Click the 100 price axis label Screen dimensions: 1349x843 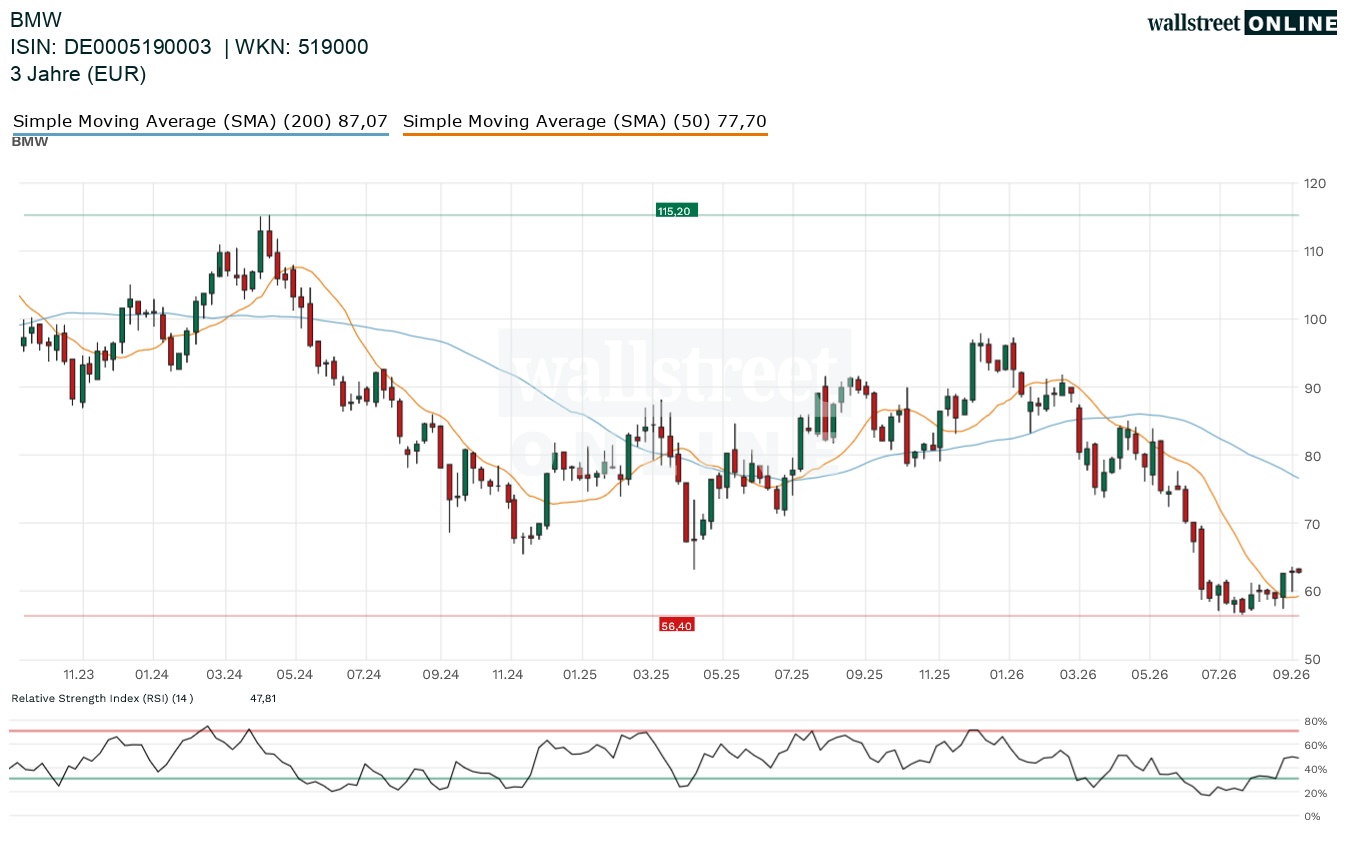[1314, 319]
